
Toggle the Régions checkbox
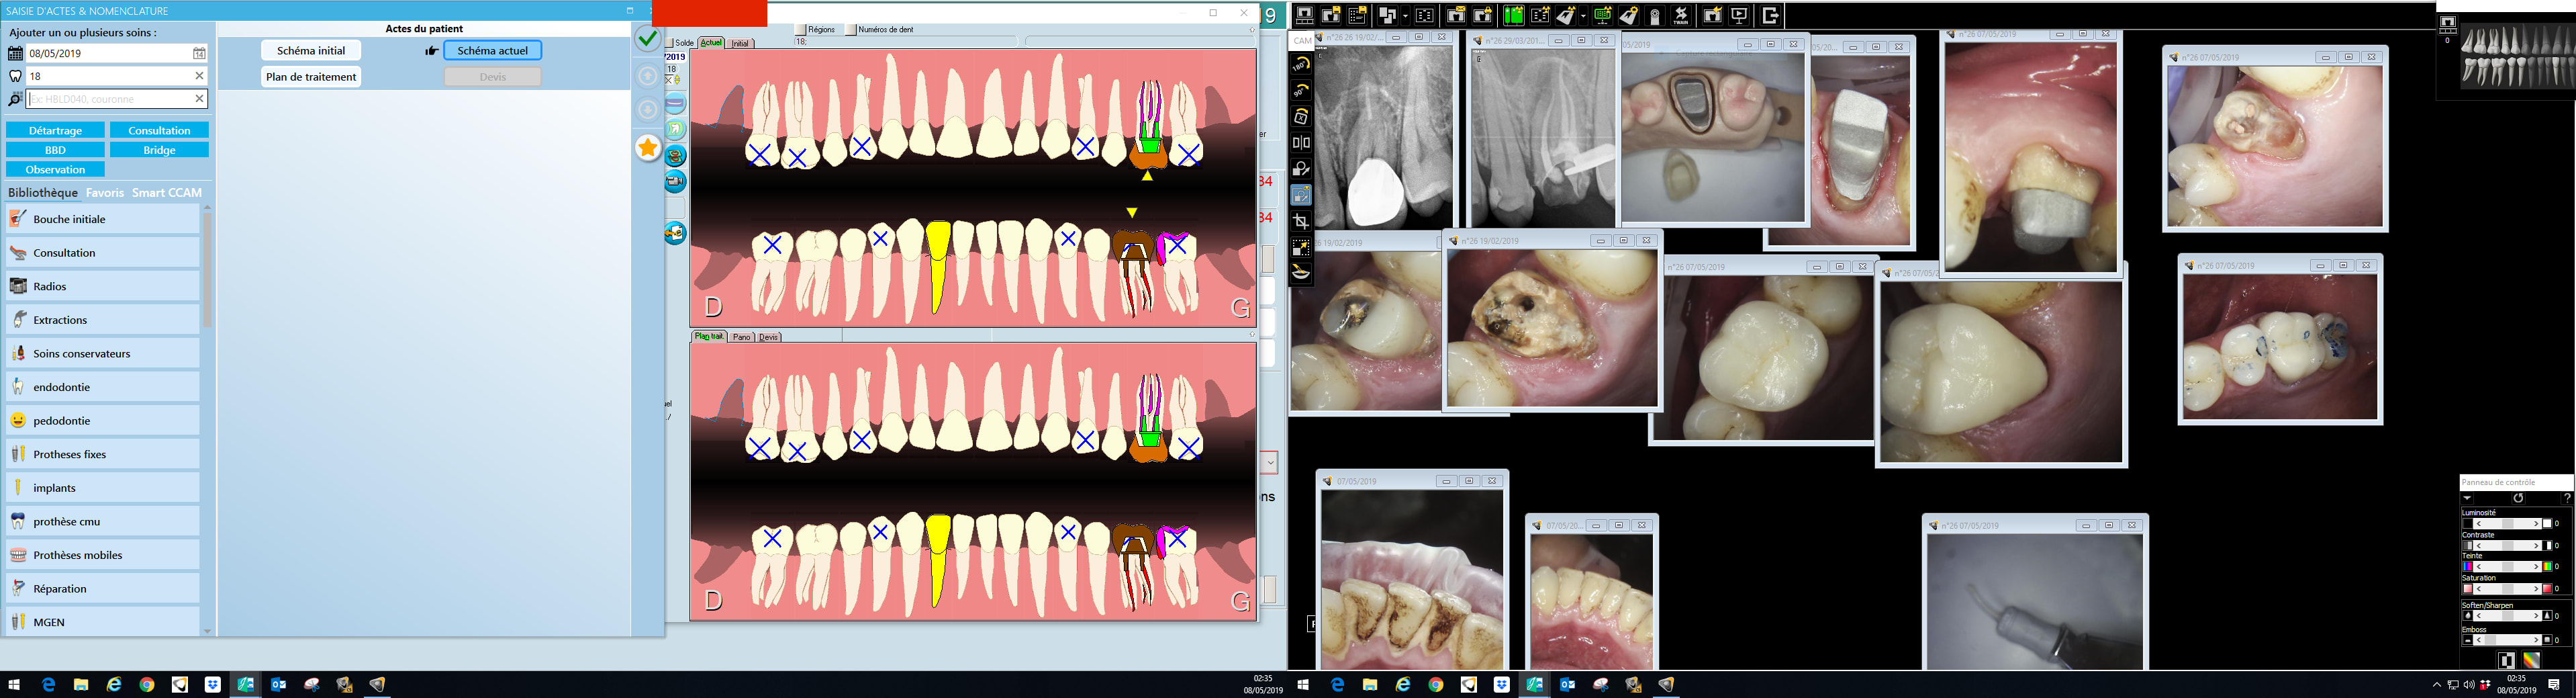click(x=802, y=30)
